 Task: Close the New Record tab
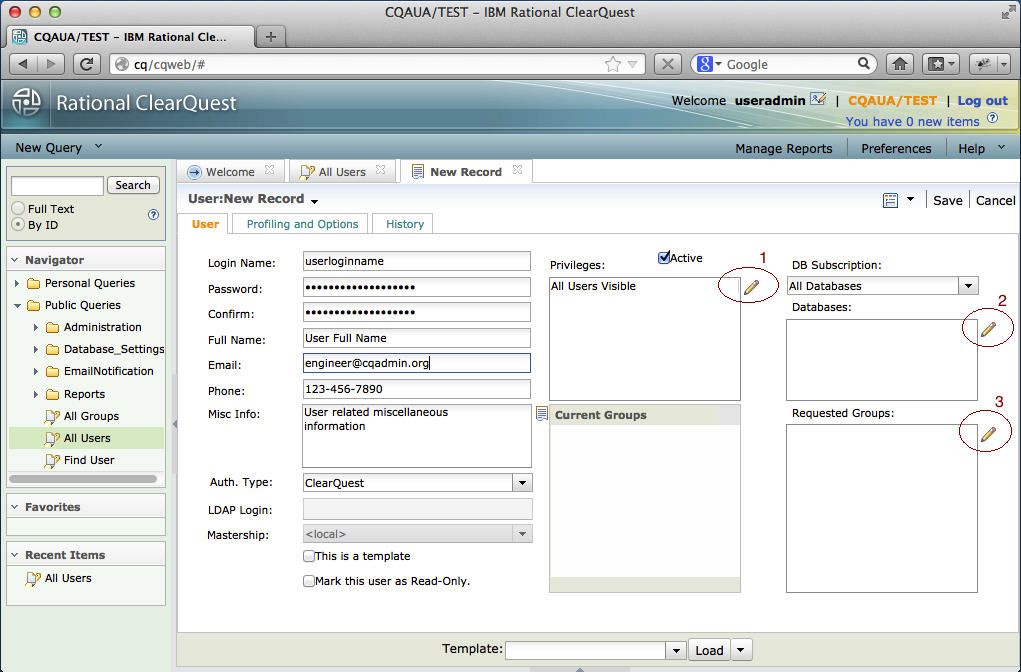coord(518,170)
